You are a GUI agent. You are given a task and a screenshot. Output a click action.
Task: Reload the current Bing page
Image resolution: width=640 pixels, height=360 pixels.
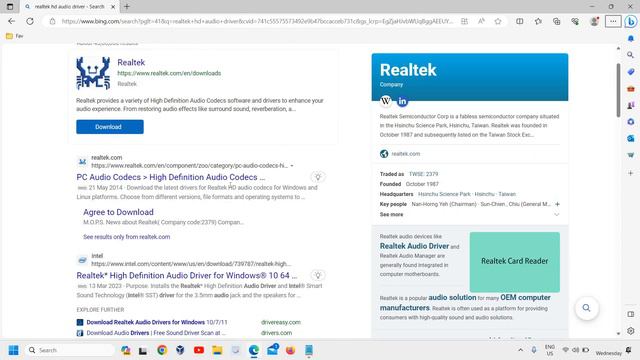click(30, 21)
